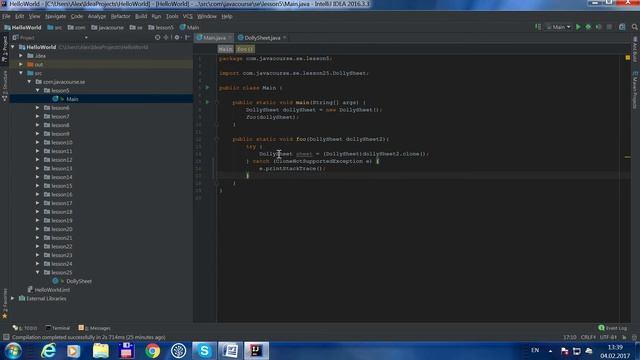Open the Messages tool window tab
Screen dimensions: 640x360
(x=94, y=328)
